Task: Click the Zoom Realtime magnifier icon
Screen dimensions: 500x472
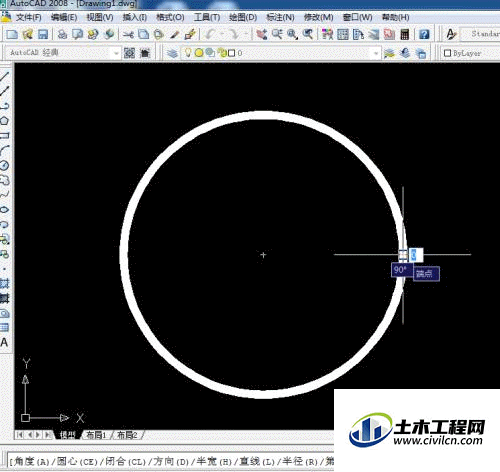Action: point(277,34)
